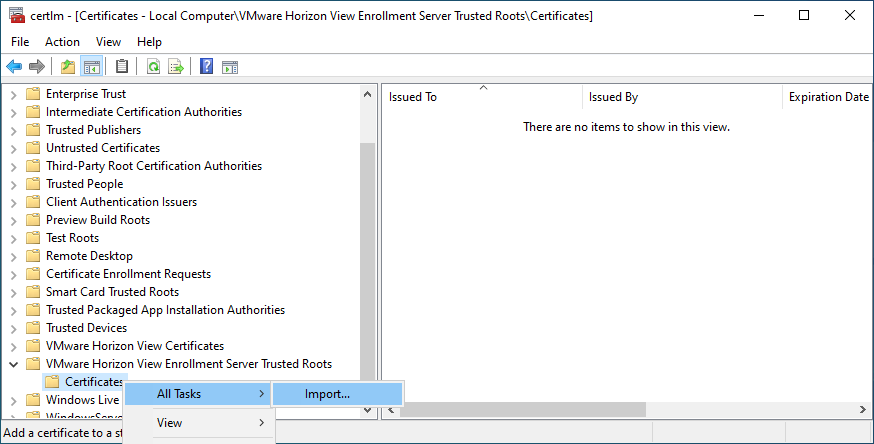Open Help via the question mark icon
This screenshot has width=874, height=444.
(206, 67)
